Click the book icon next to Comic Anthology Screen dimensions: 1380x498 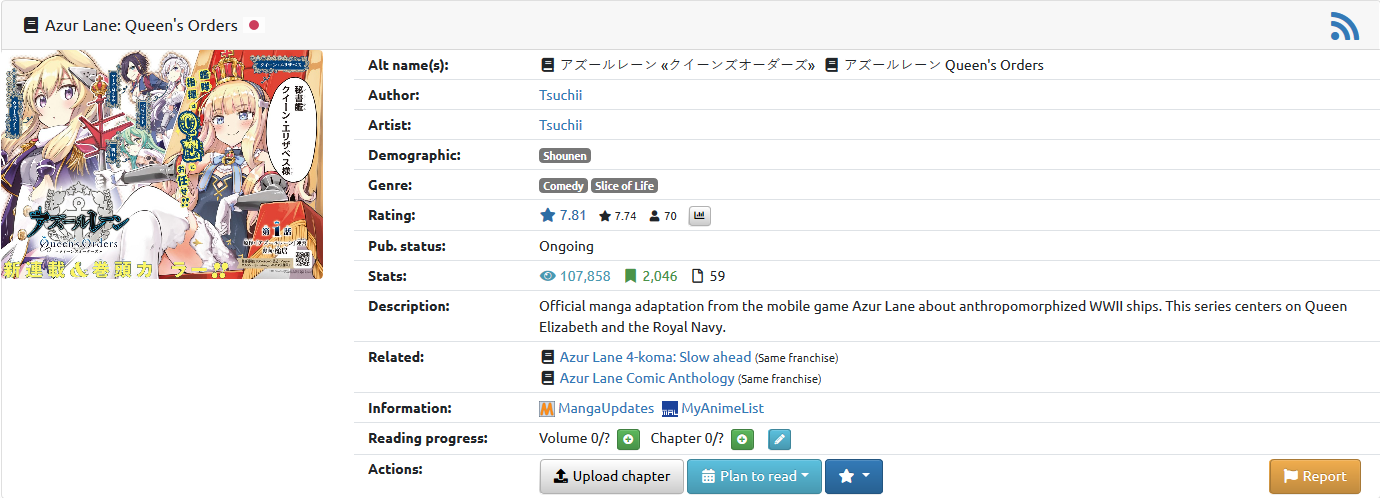pyautogui.click(x=547, y=379)
